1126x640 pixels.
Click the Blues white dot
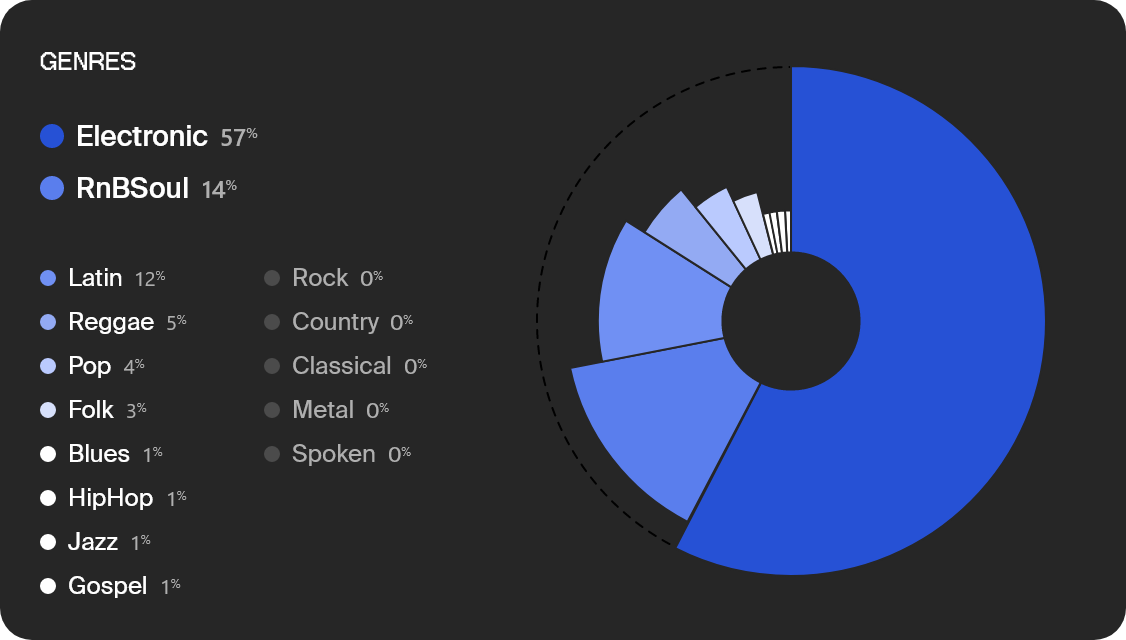click(48, 454)
